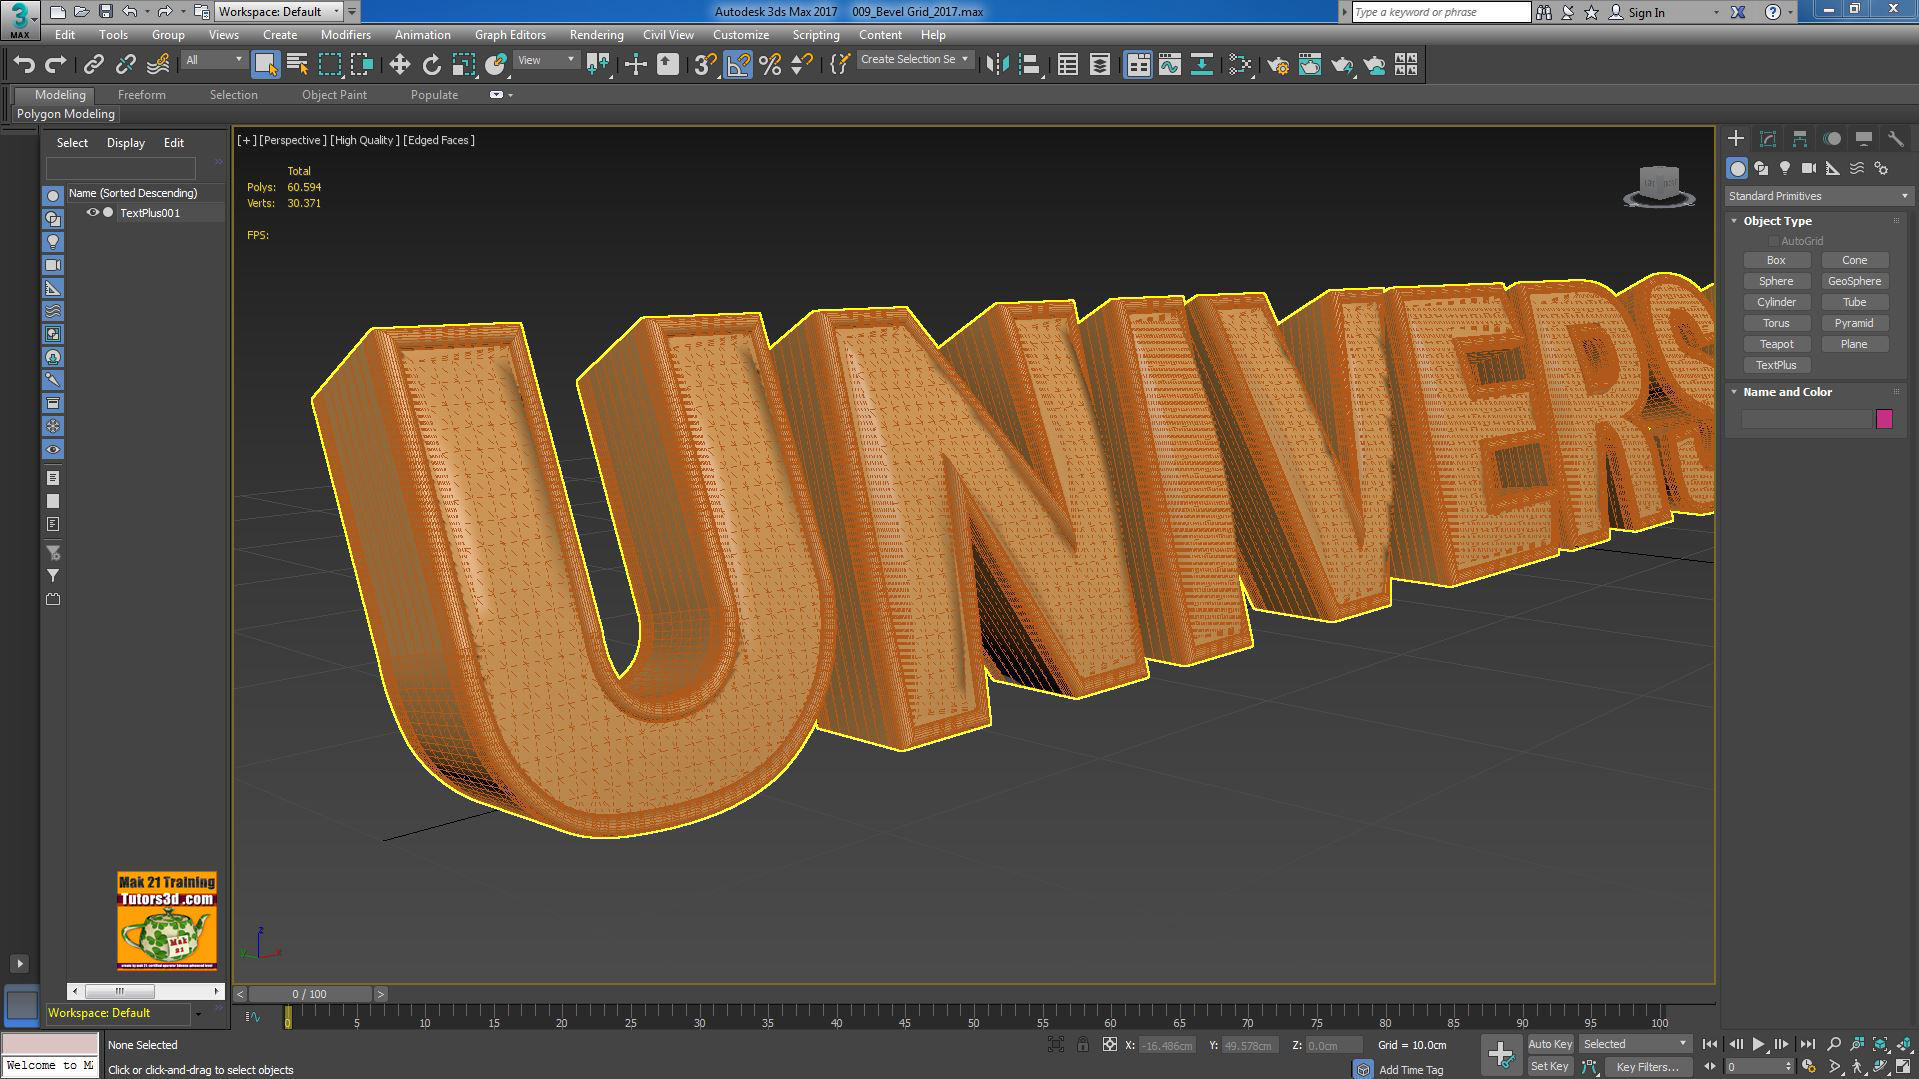This screenshot has height=1079, width=1919.
Task: Toggle visibility eye of TextPlus001
Action: click(92, 213)
